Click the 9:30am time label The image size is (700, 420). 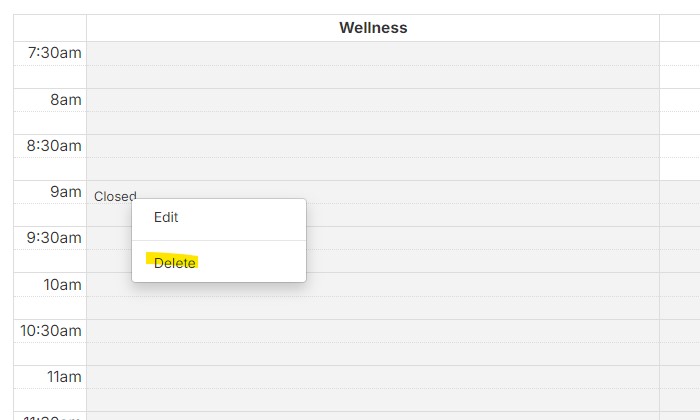(x=54, y=238)
